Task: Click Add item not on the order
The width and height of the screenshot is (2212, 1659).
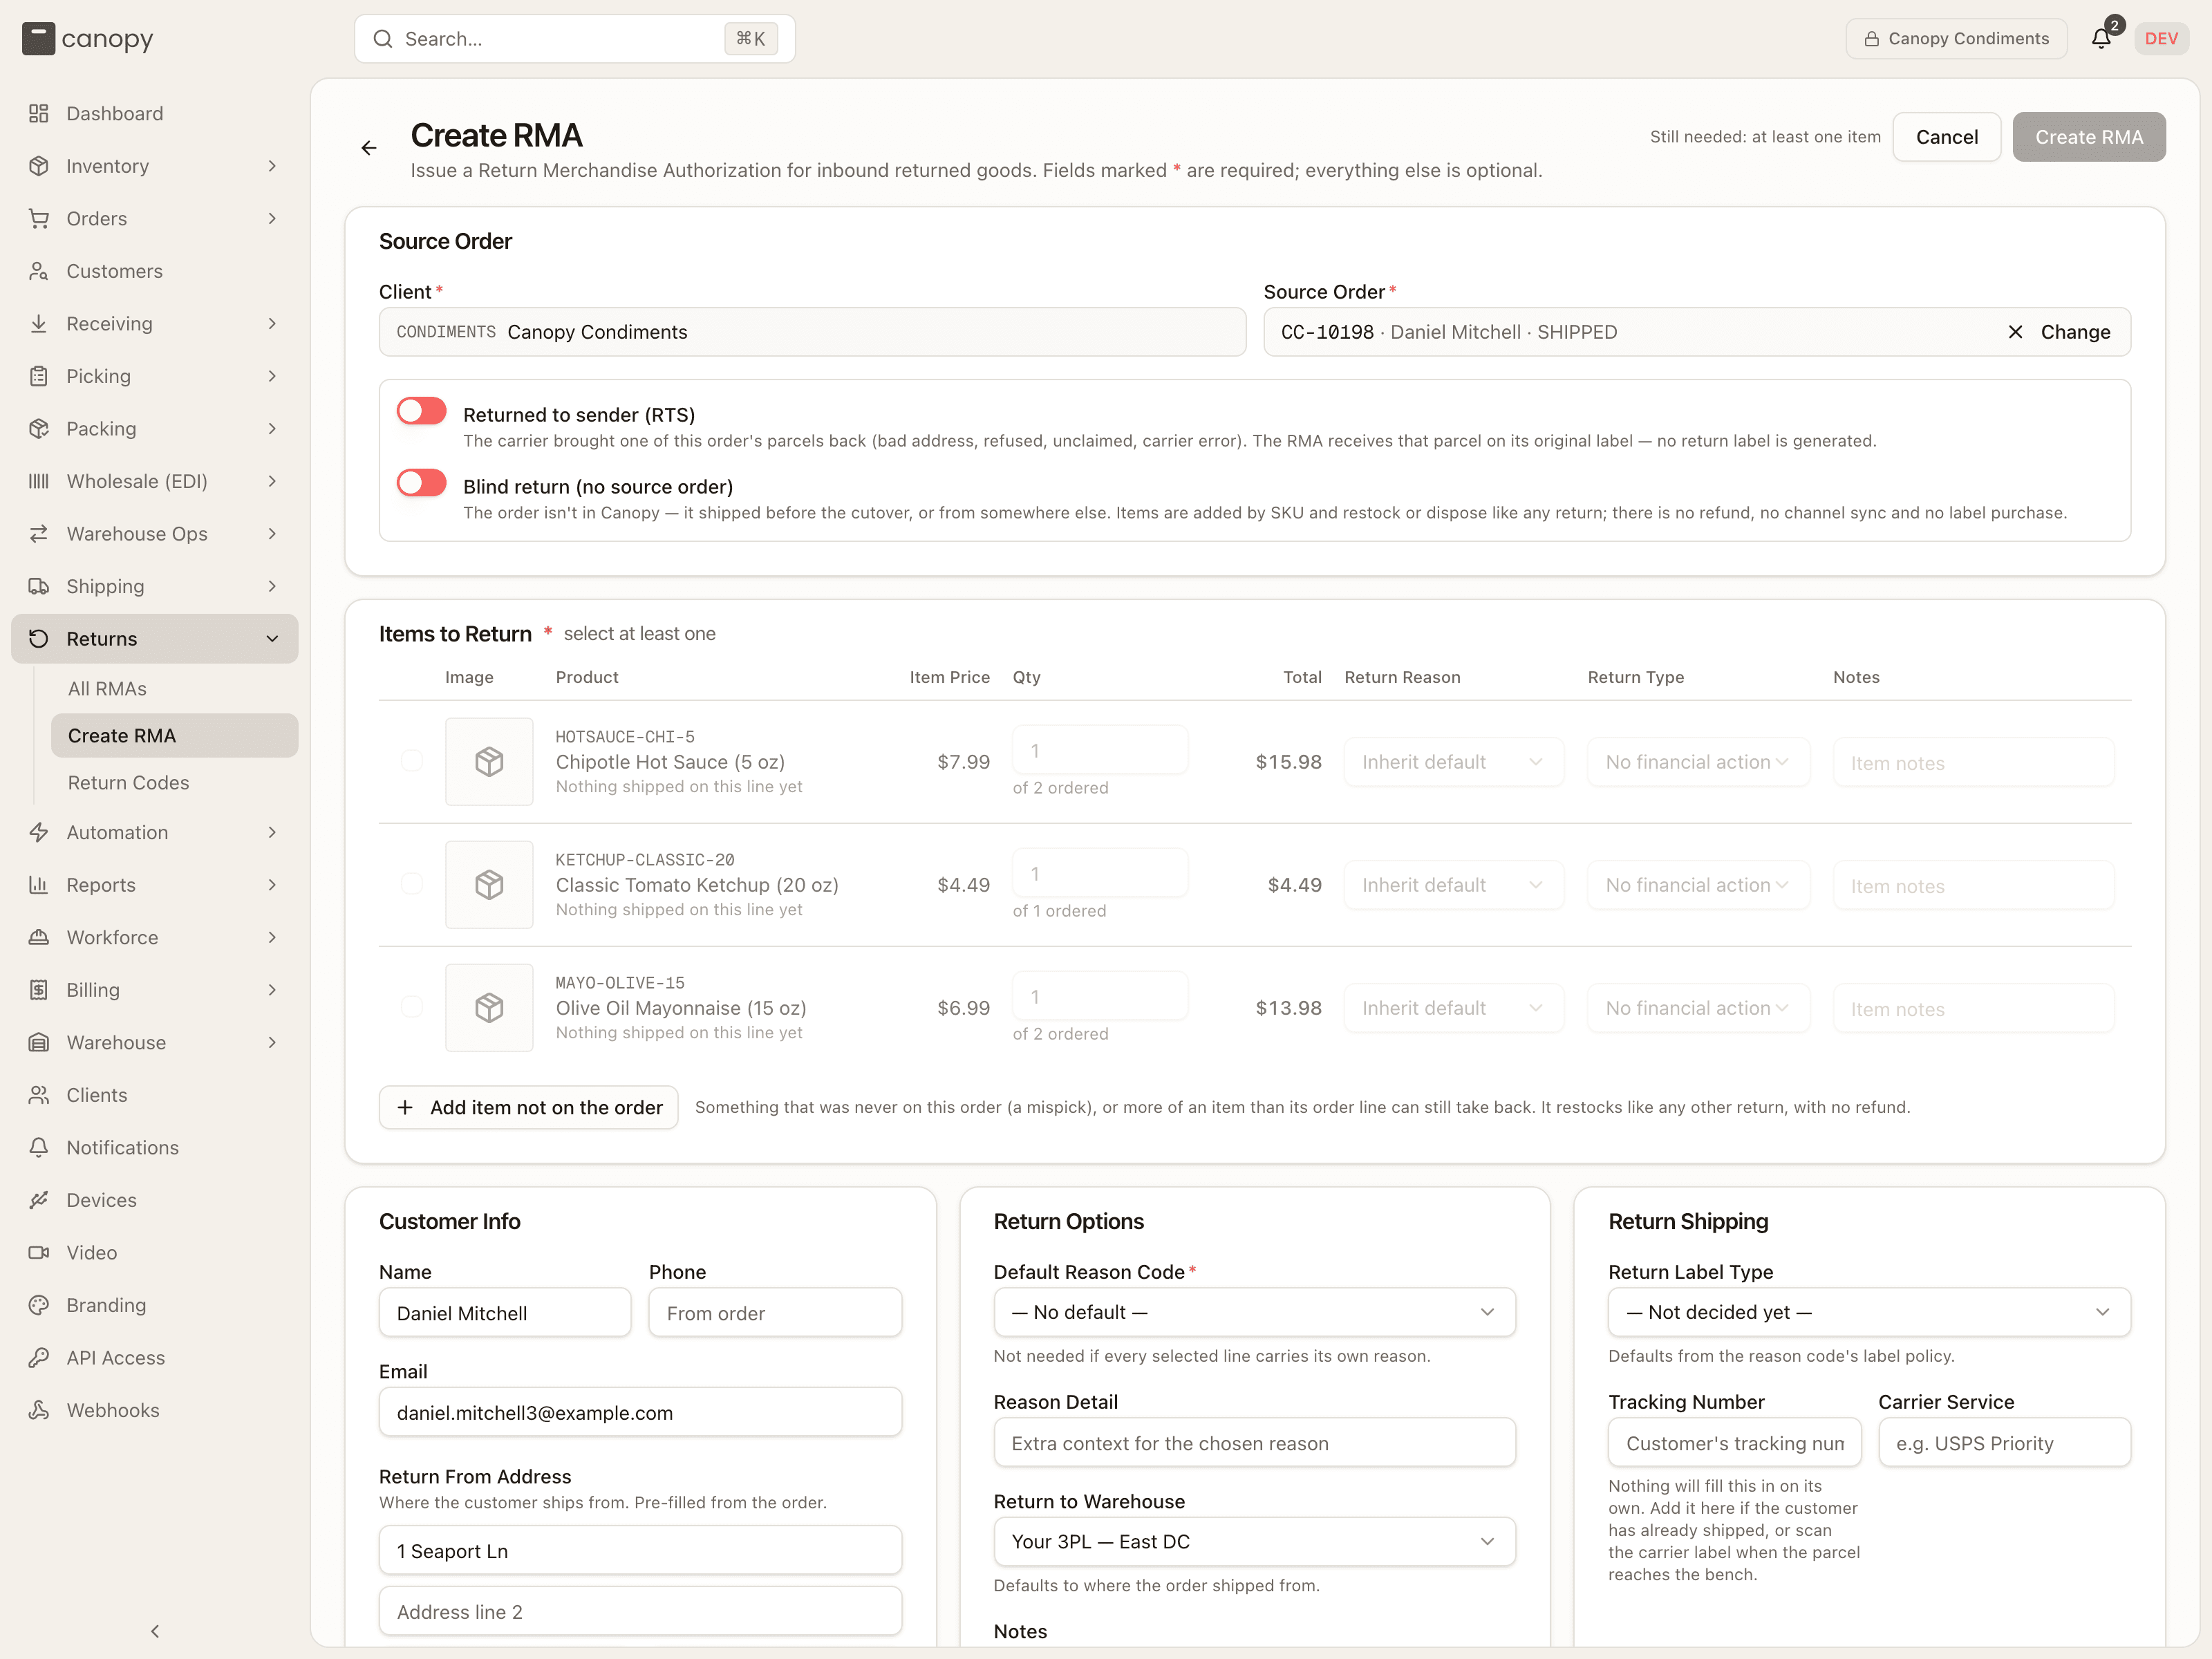Action: click(x=528, y=1107)
